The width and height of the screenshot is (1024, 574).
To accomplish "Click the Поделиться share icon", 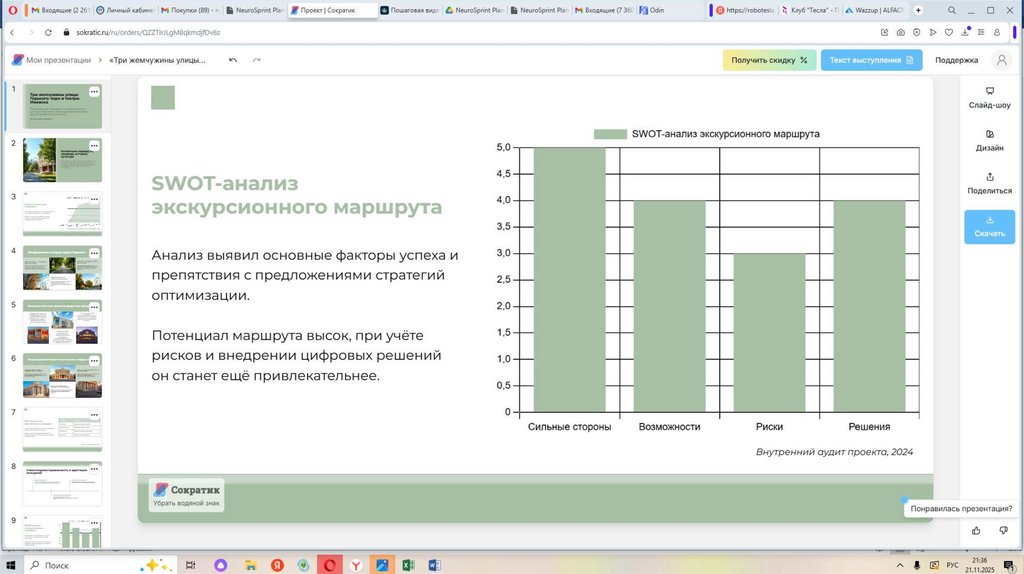I will coord(989,183).
